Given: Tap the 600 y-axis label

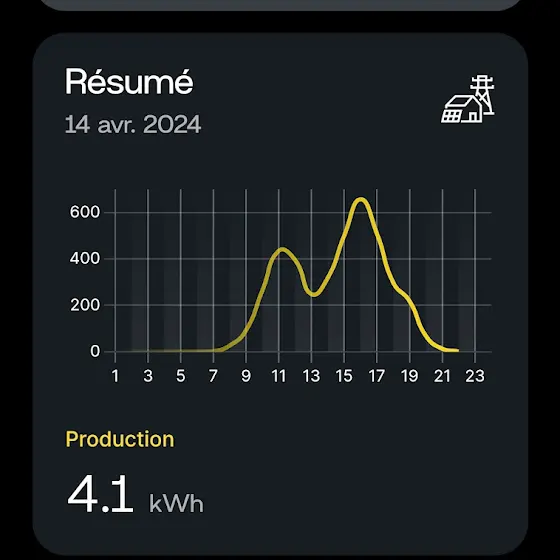Looking at the screenshot, I should [x=85, y=212].
